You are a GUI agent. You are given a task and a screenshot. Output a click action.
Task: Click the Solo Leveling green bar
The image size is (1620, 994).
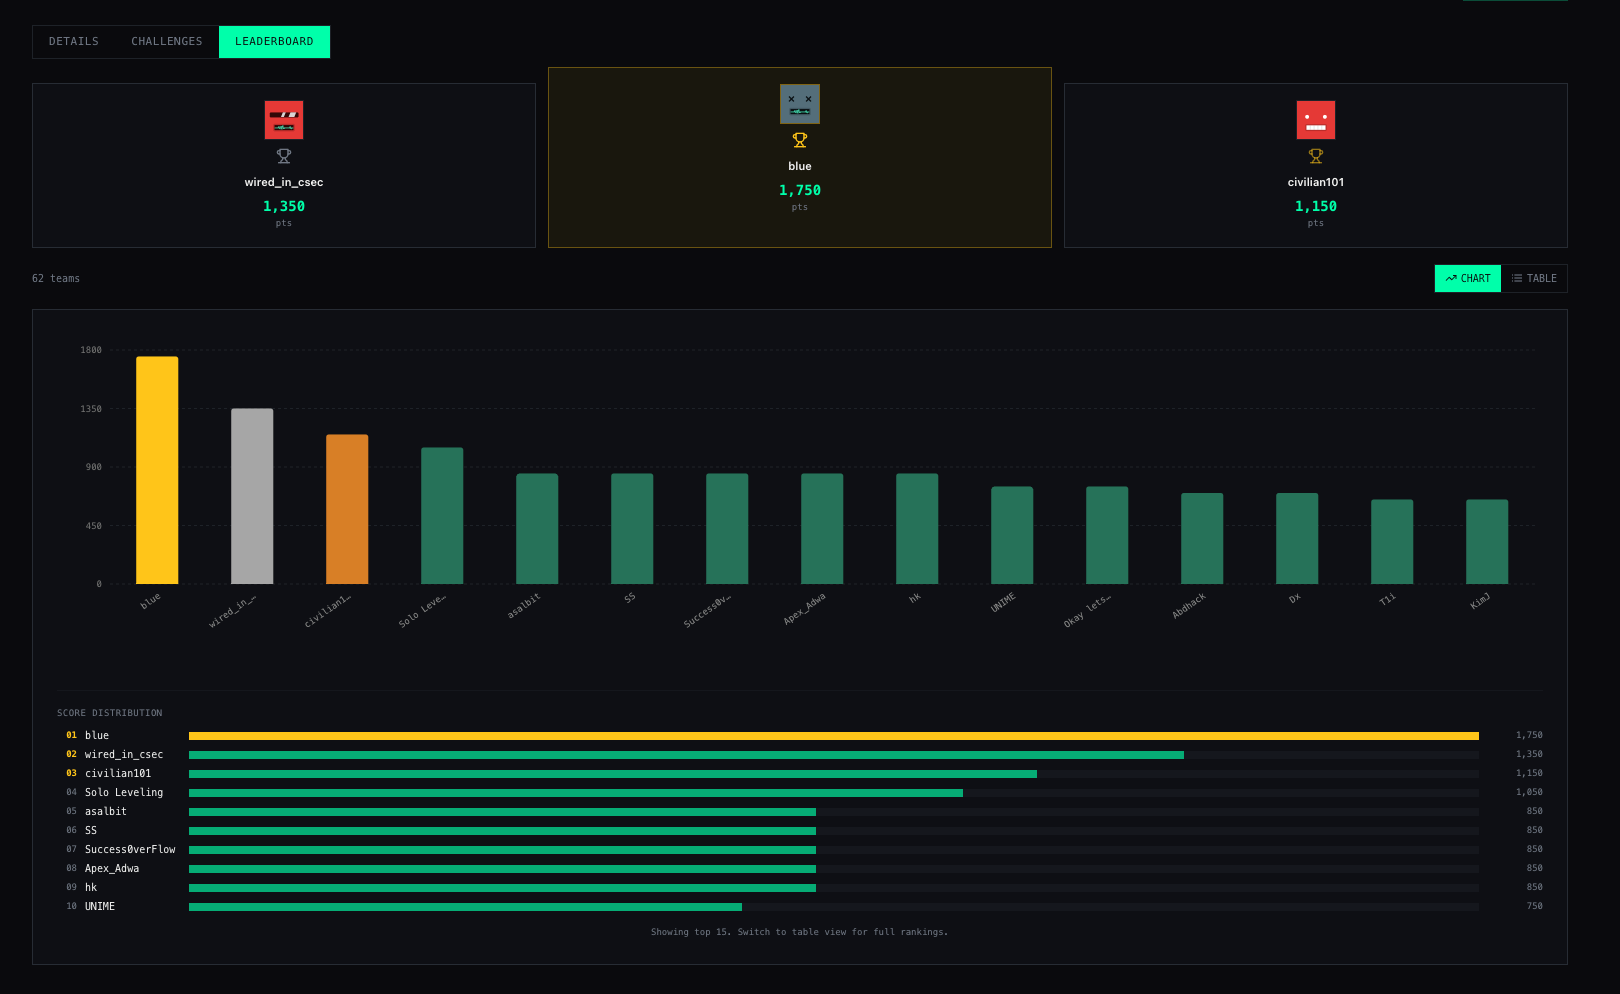(x=442, y=516)
